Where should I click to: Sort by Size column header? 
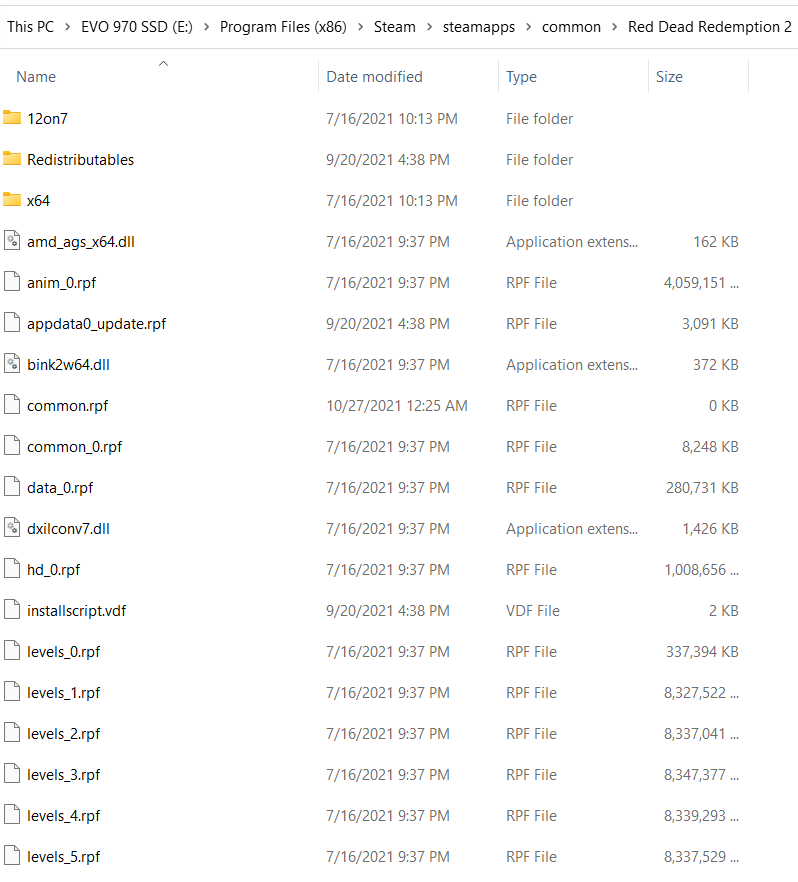click(x=669, y=76)
